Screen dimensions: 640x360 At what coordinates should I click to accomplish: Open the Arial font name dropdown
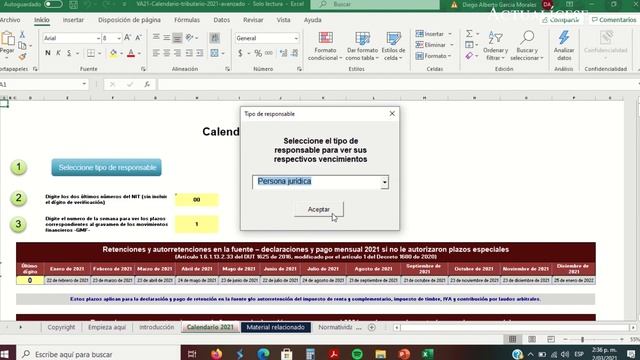tap(98, 38)
